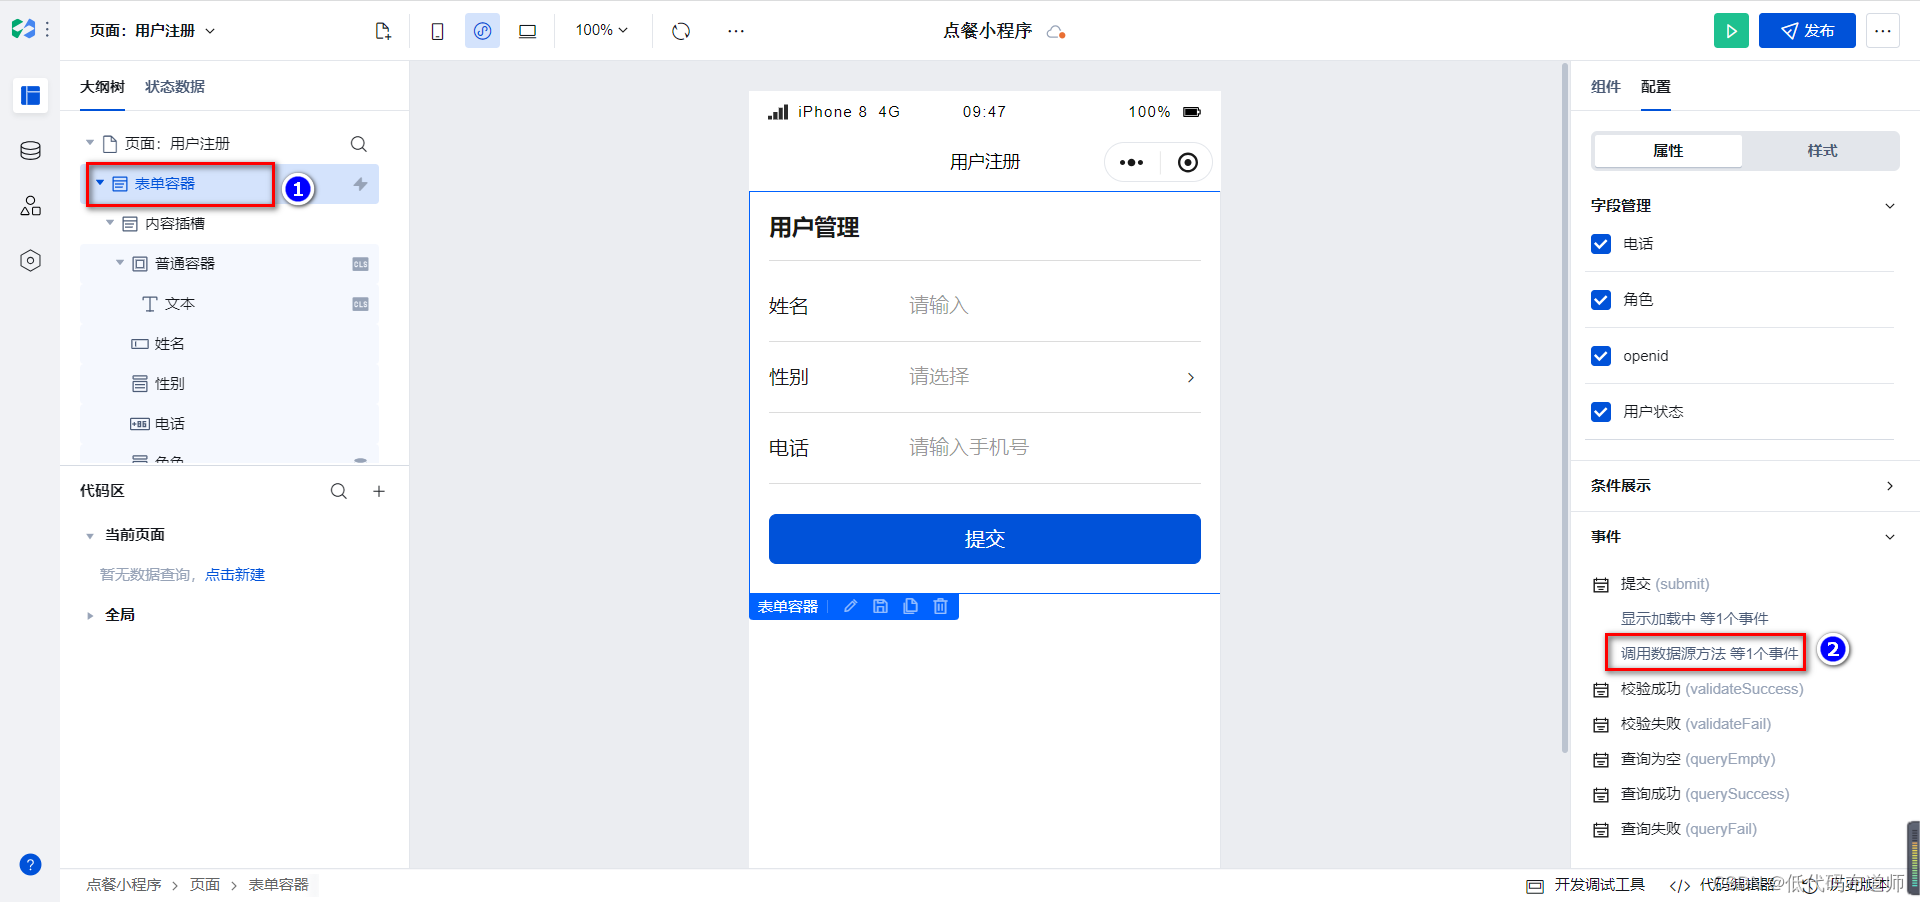Open the 性别 select field in preview

click(1055, 377)
